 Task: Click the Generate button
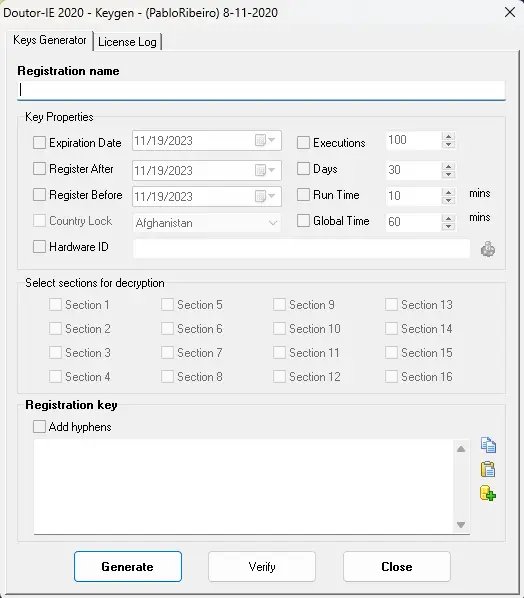tap(128, 566)
